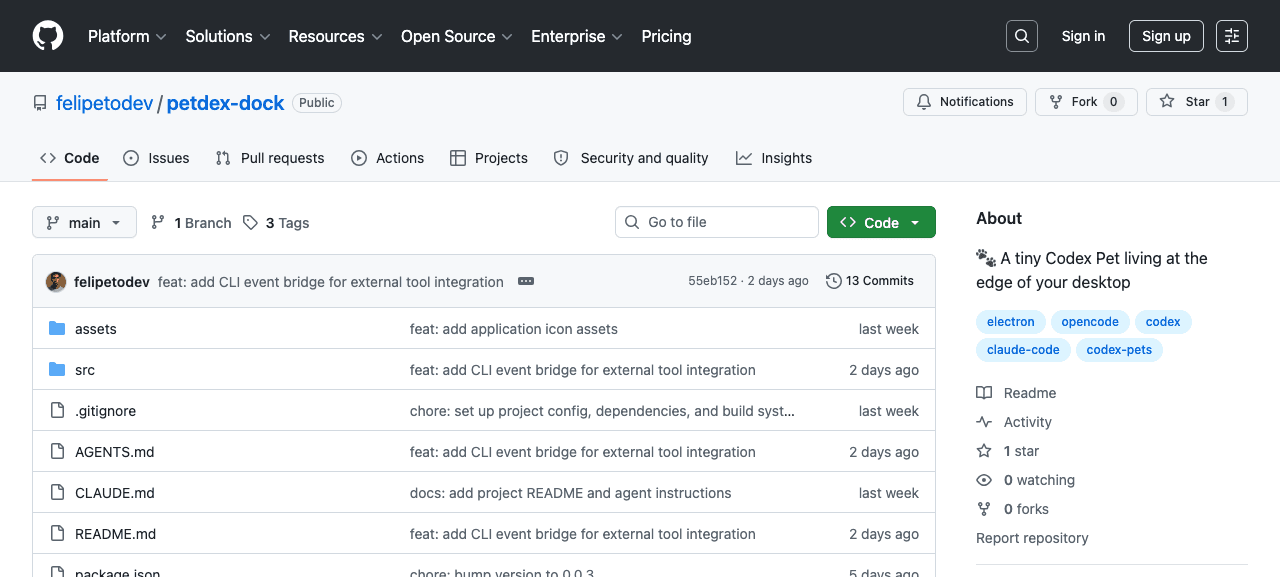Open the codex topic tag
1280x577 pixels.
point(1163,322)
